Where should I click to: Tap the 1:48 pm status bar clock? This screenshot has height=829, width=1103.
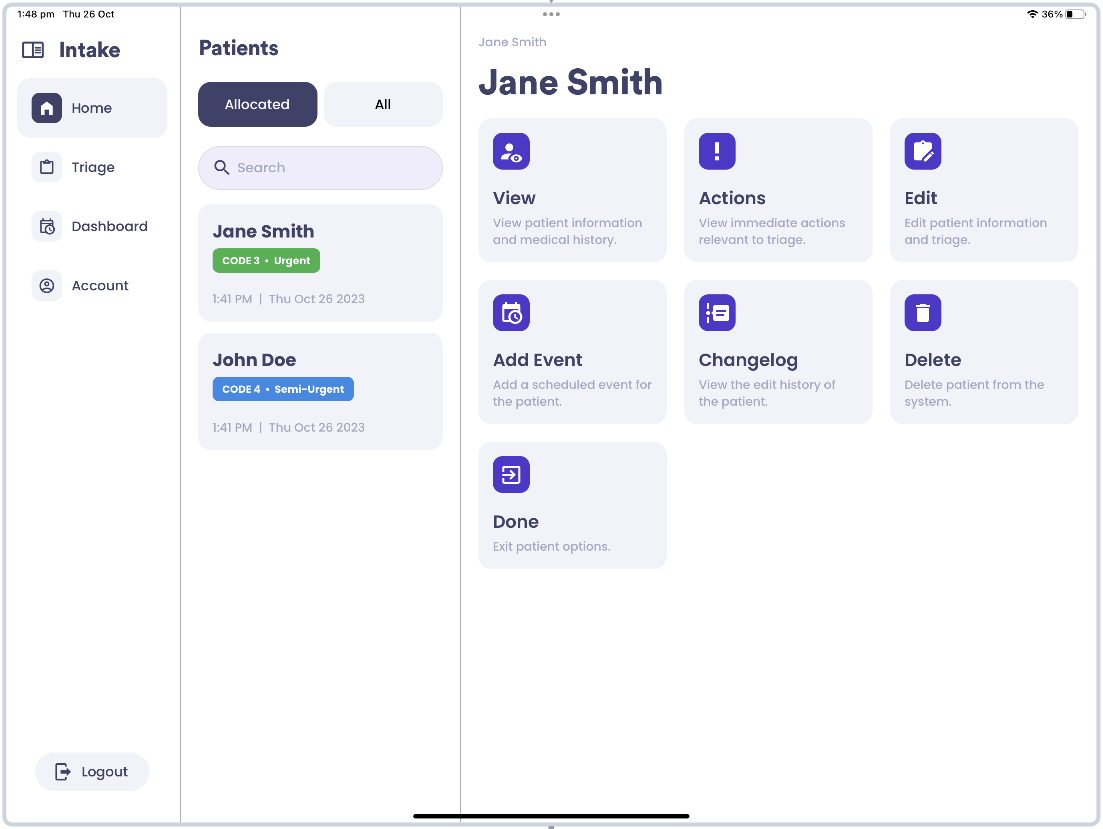(x=36, y=14)
